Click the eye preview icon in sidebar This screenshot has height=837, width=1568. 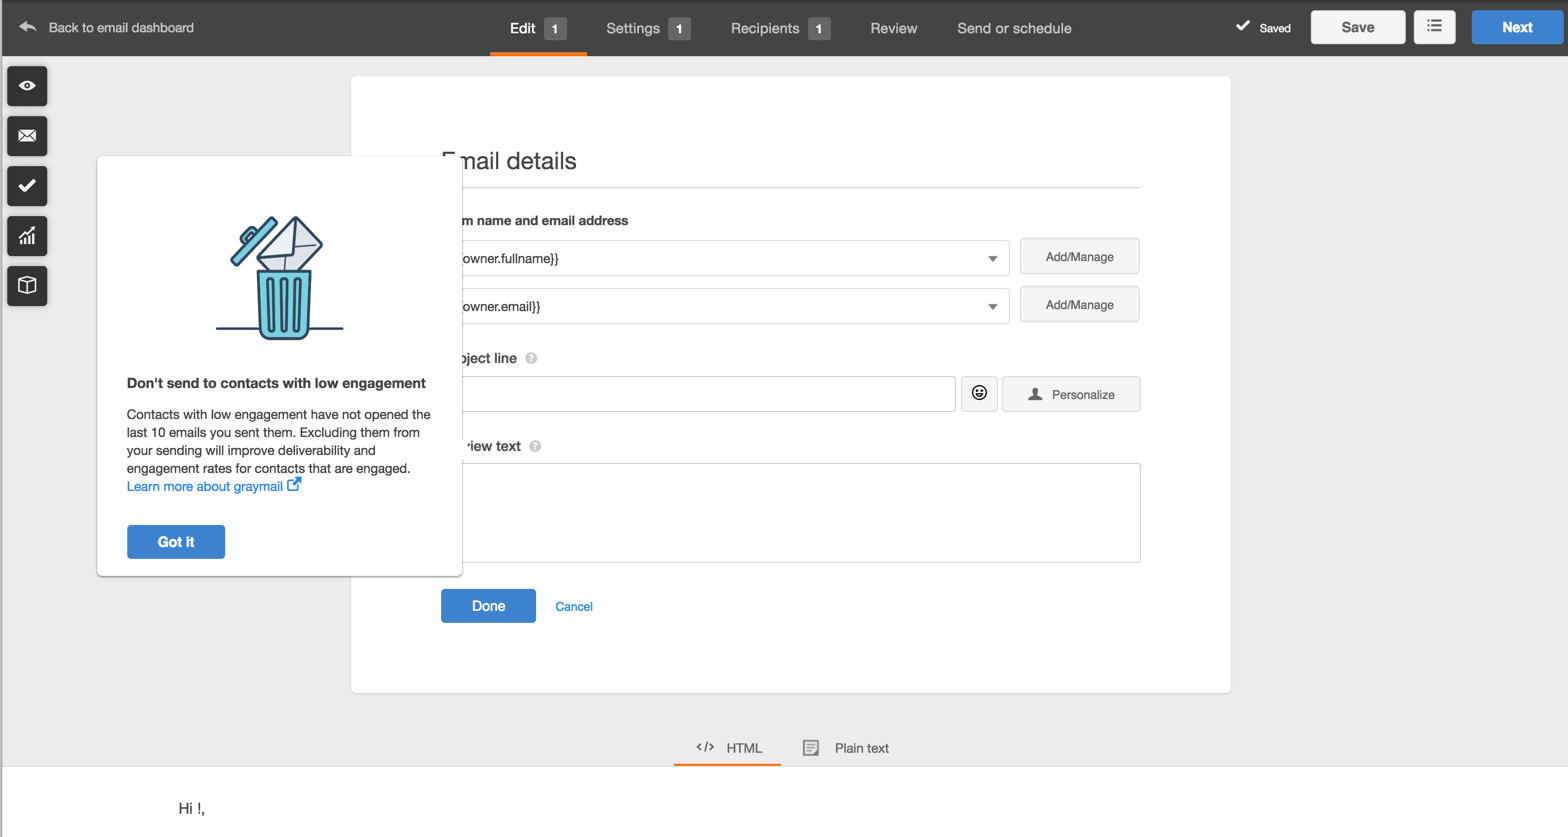[27, 86]
